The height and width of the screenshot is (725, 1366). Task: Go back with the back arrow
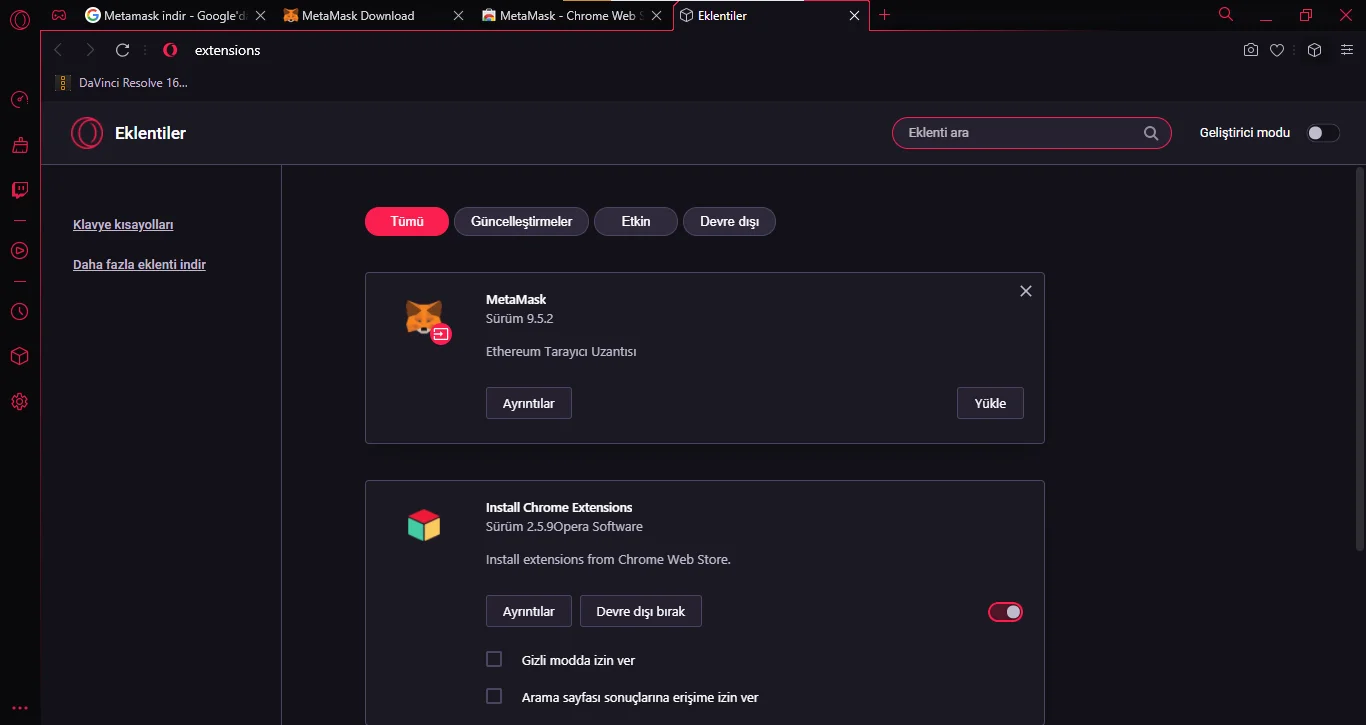58,50
